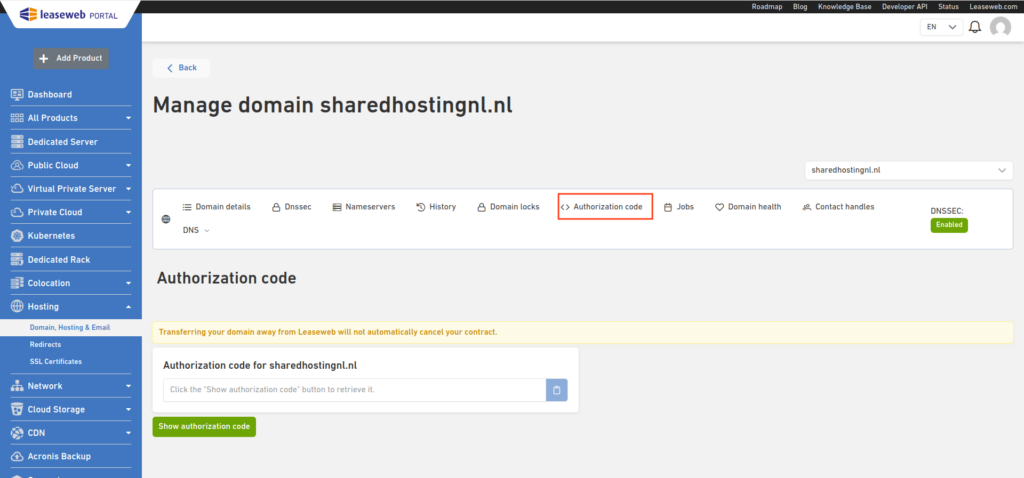Click the Private Cloud icon
Screen dimensions: 1024x478
point(17,212)
